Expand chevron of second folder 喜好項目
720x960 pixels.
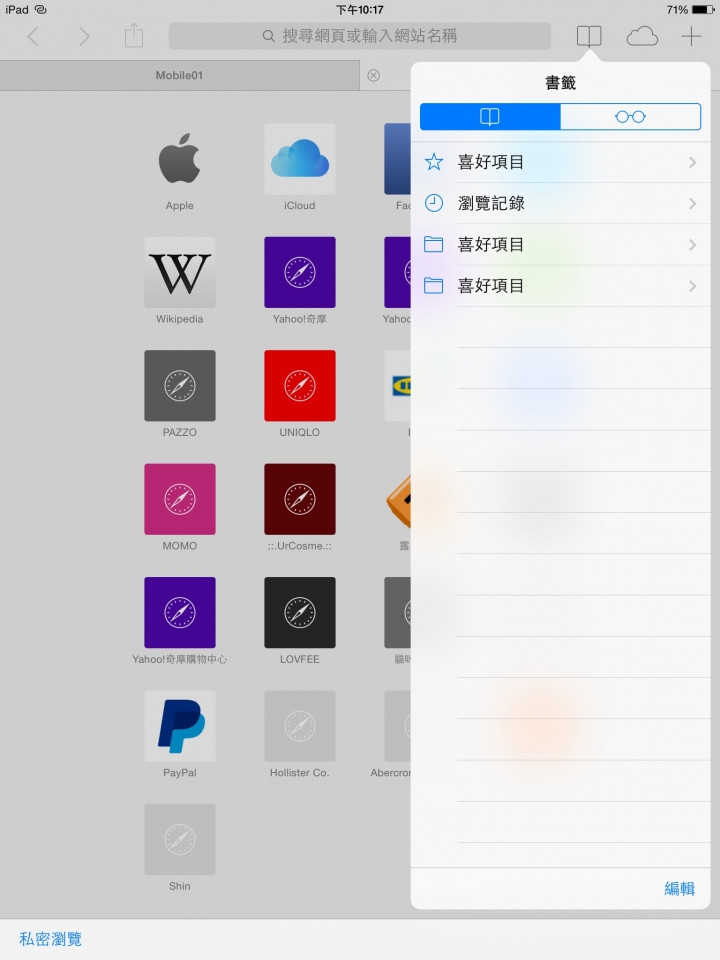coord(692,286)
